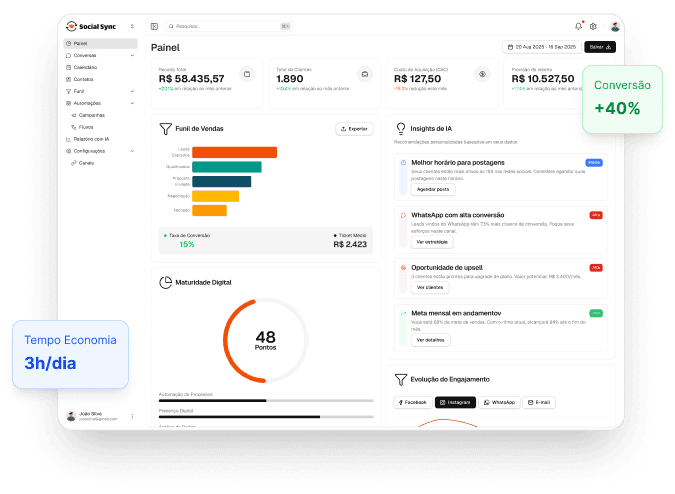The height and width of the screenshot is (494, 675).
Task: Click the user avatar in top bar
Action: tap(615, 26)
